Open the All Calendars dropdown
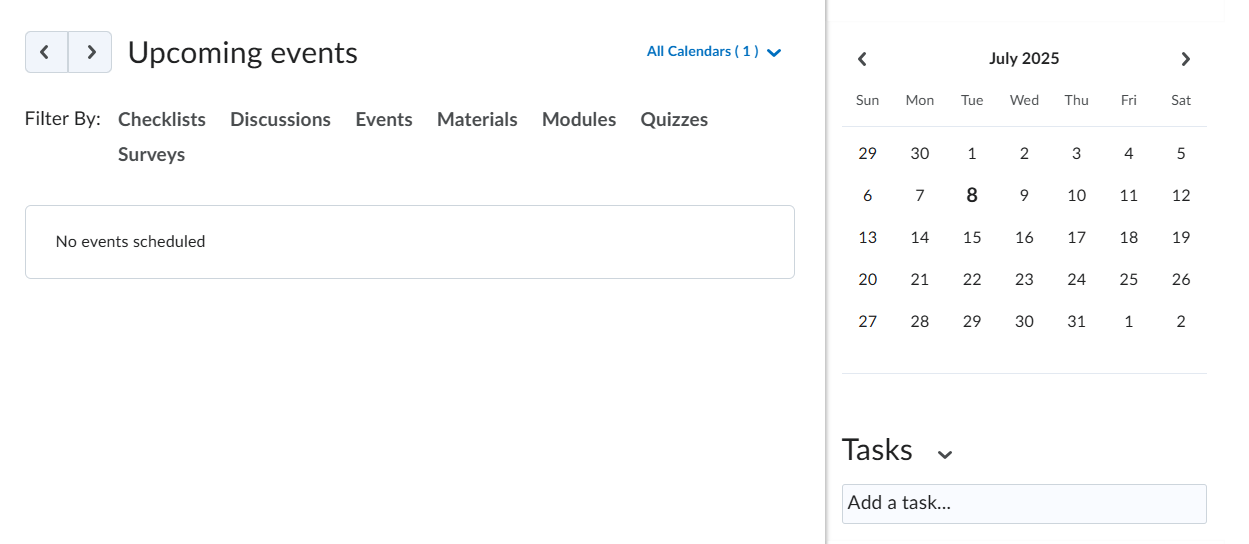1249x544 pixels. click(x=714, y=51)
